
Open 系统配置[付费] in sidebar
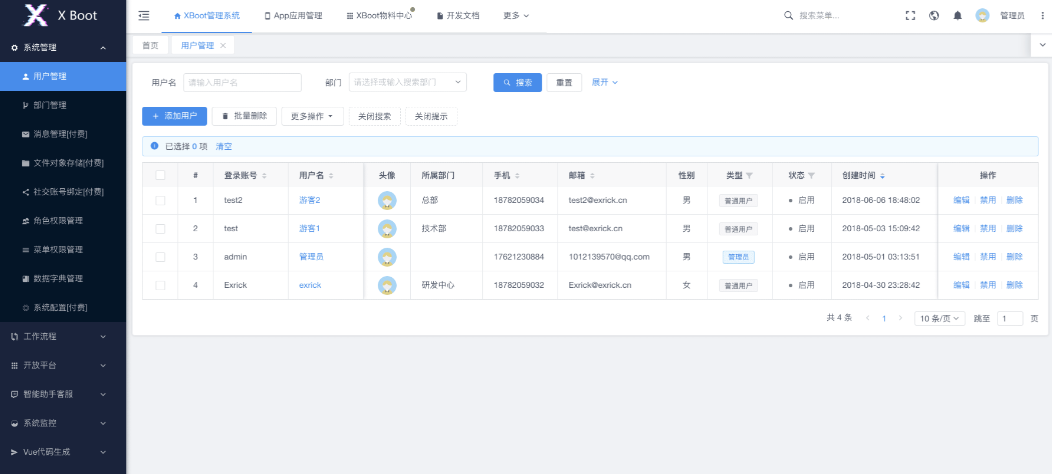click(x=63, y=307)
